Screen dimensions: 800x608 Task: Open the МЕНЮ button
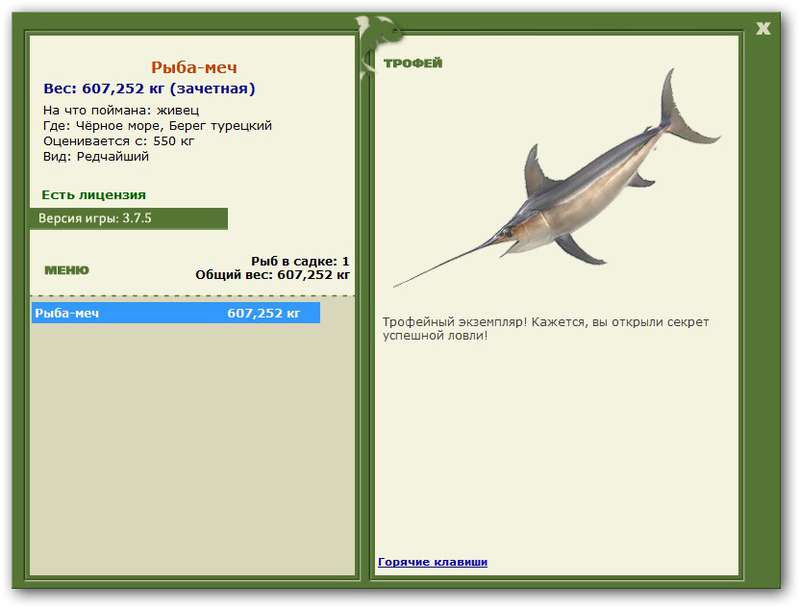click(x=67, y=270)
